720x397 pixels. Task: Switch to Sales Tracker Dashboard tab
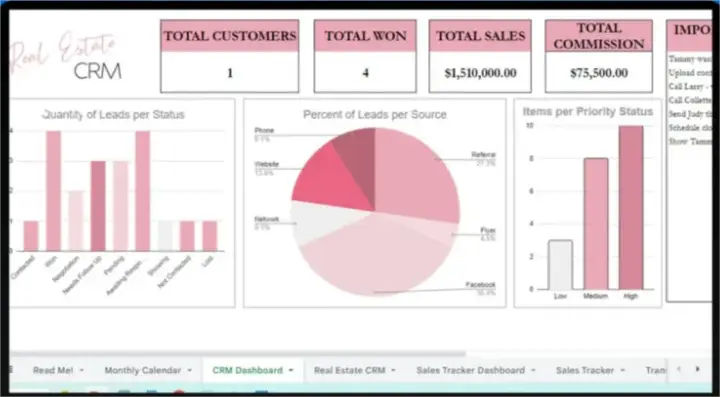click(x=470, y=370)
